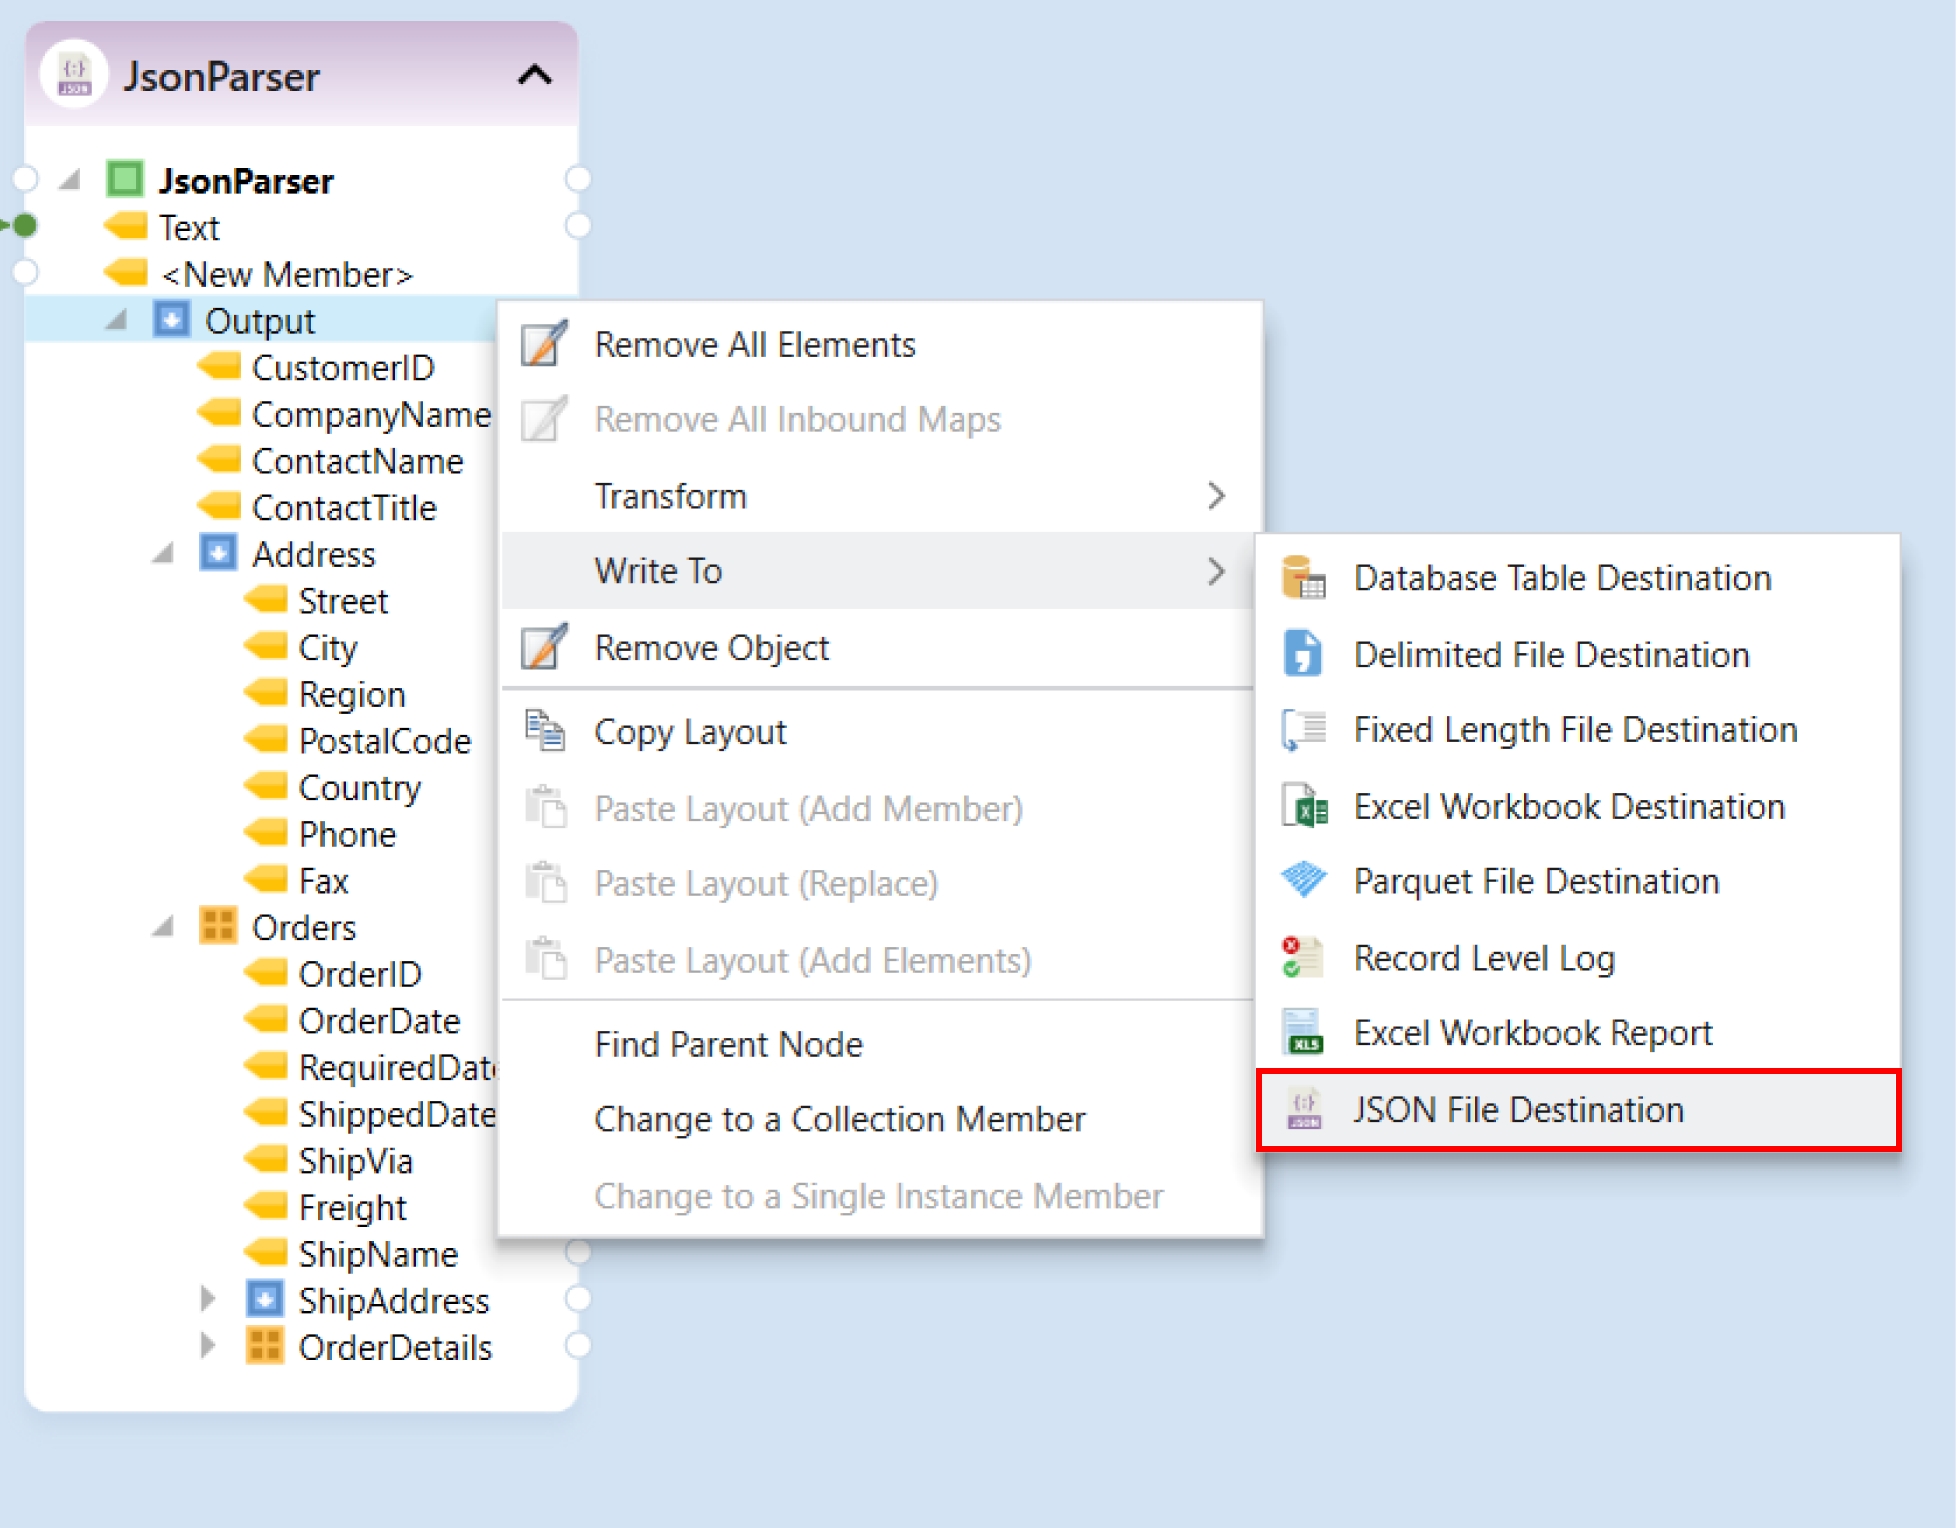This screenshot has width=1960, height=1528.
Task: Expand the ShipAddress tree node
Action: [x=208, y=1299]
